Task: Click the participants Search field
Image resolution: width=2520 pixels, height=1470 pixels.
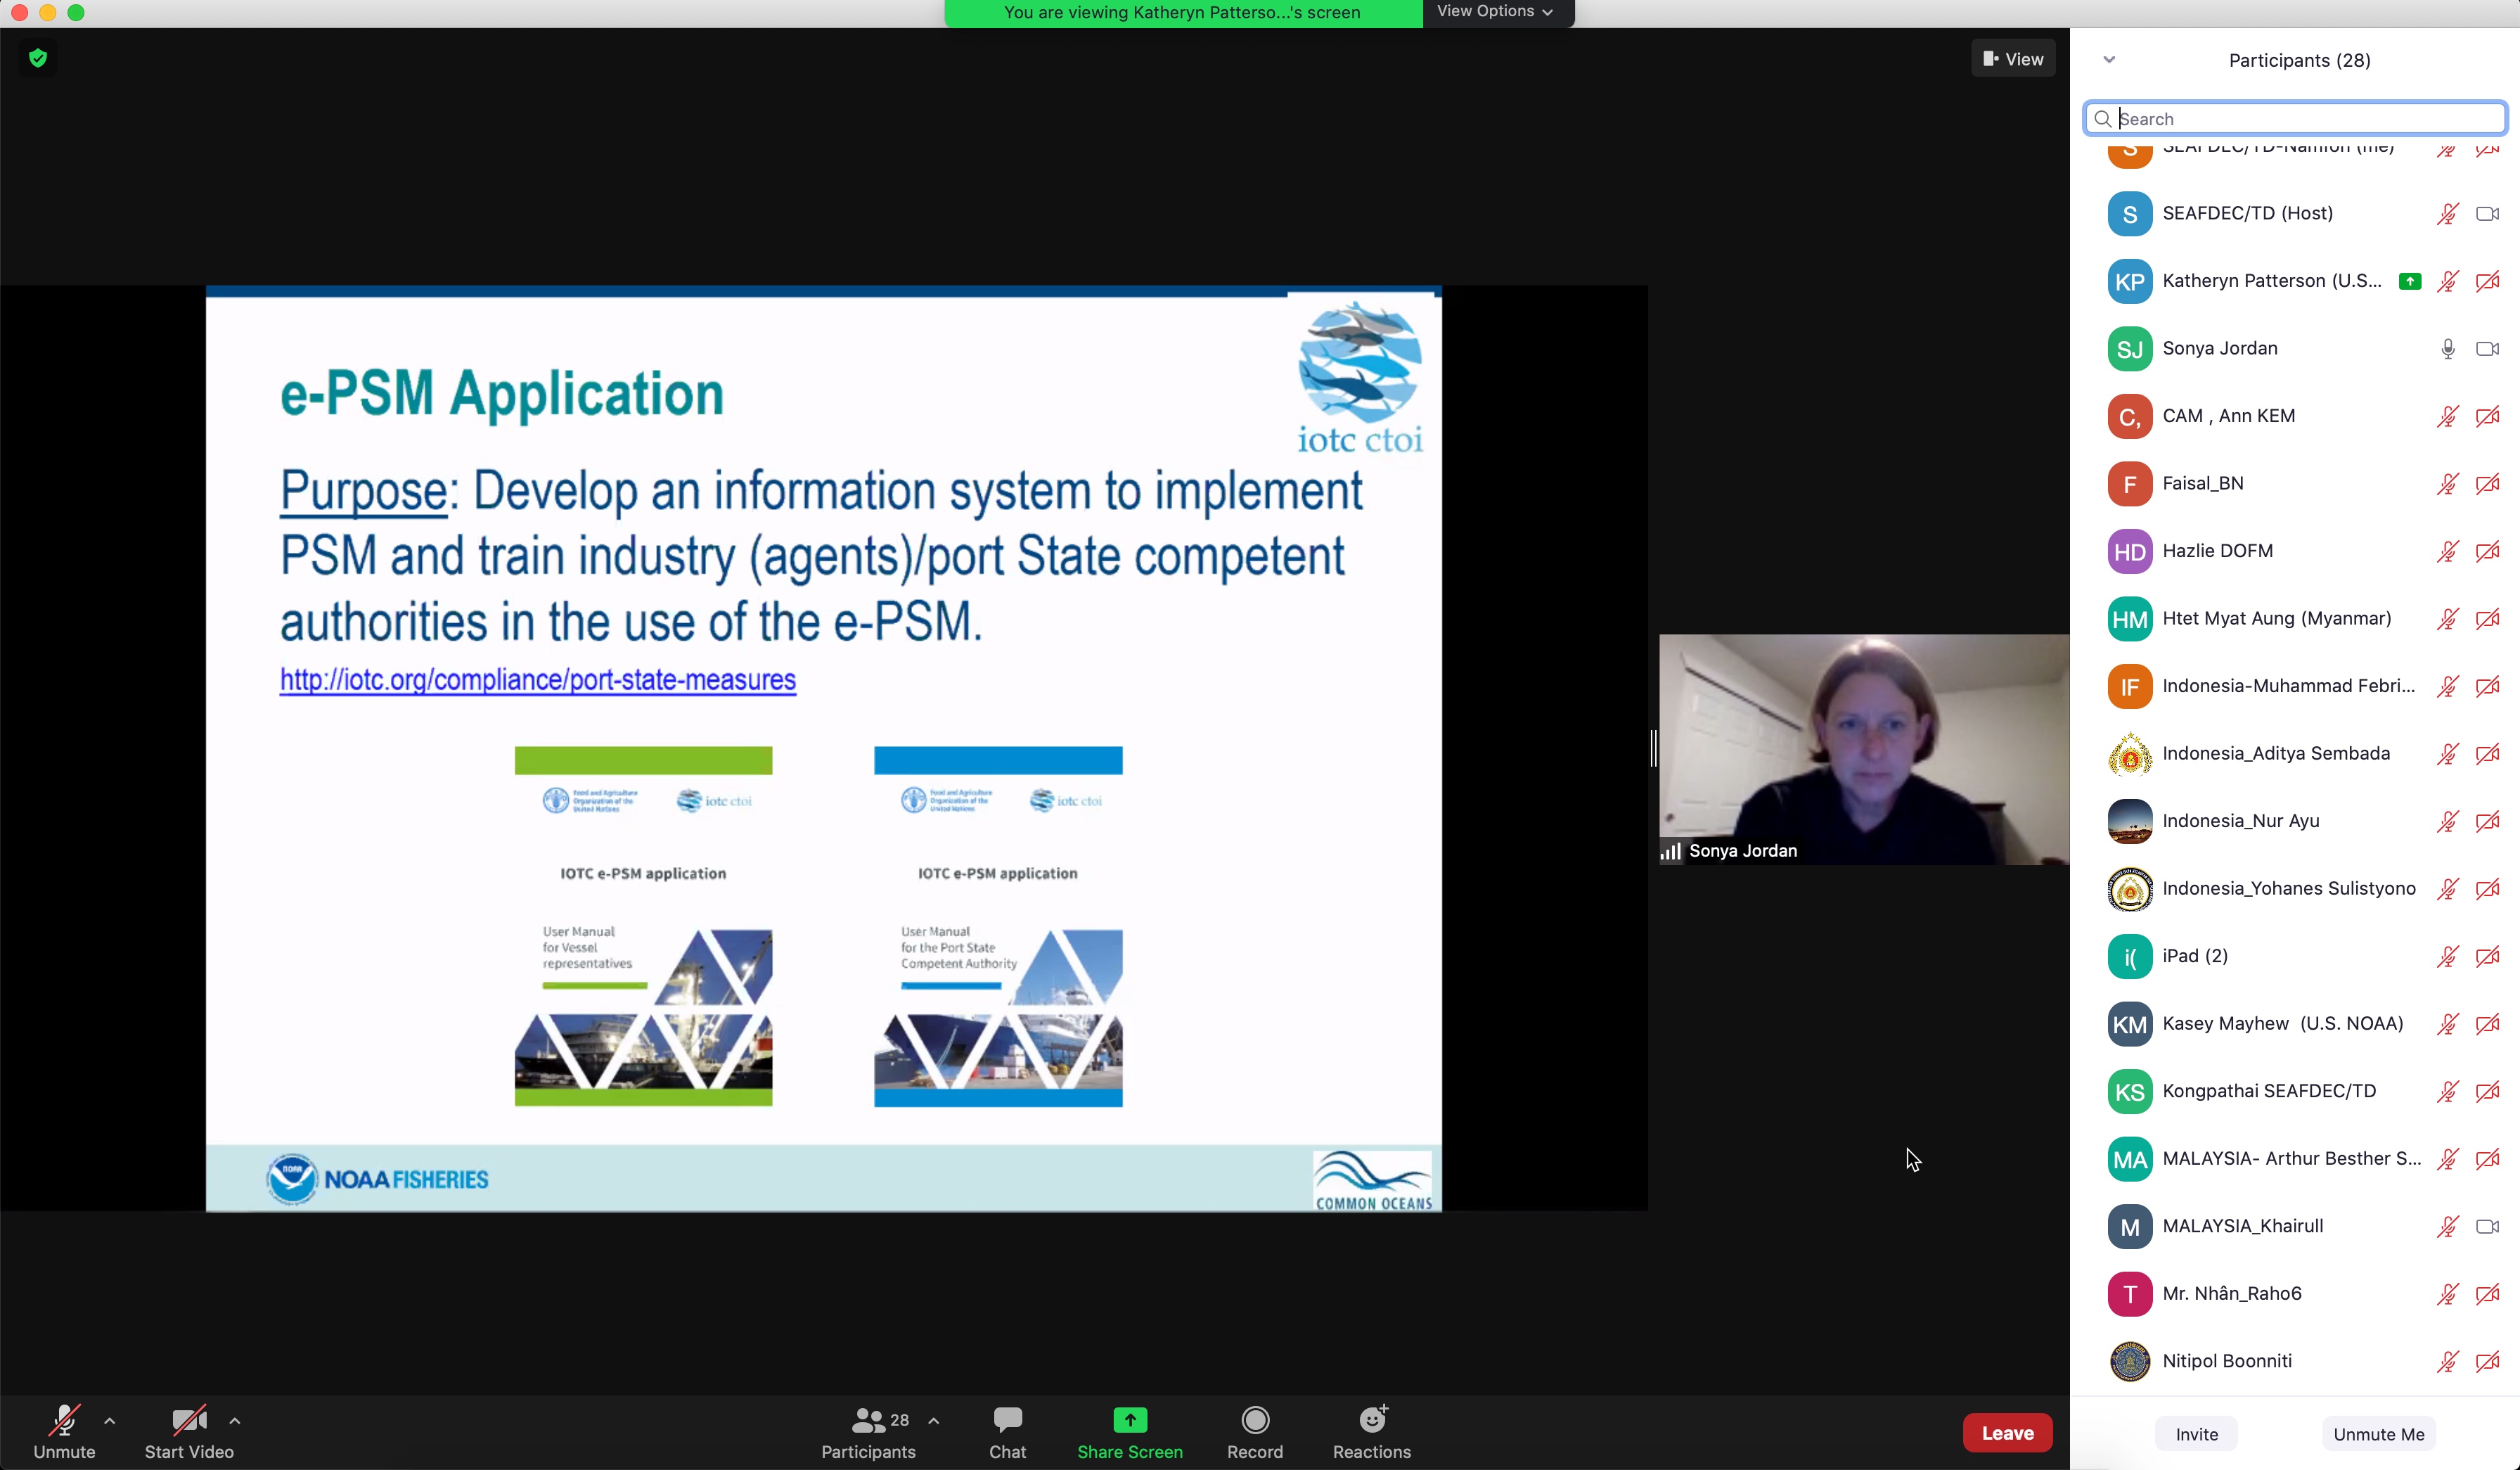Action: [x=2300, y=119]
